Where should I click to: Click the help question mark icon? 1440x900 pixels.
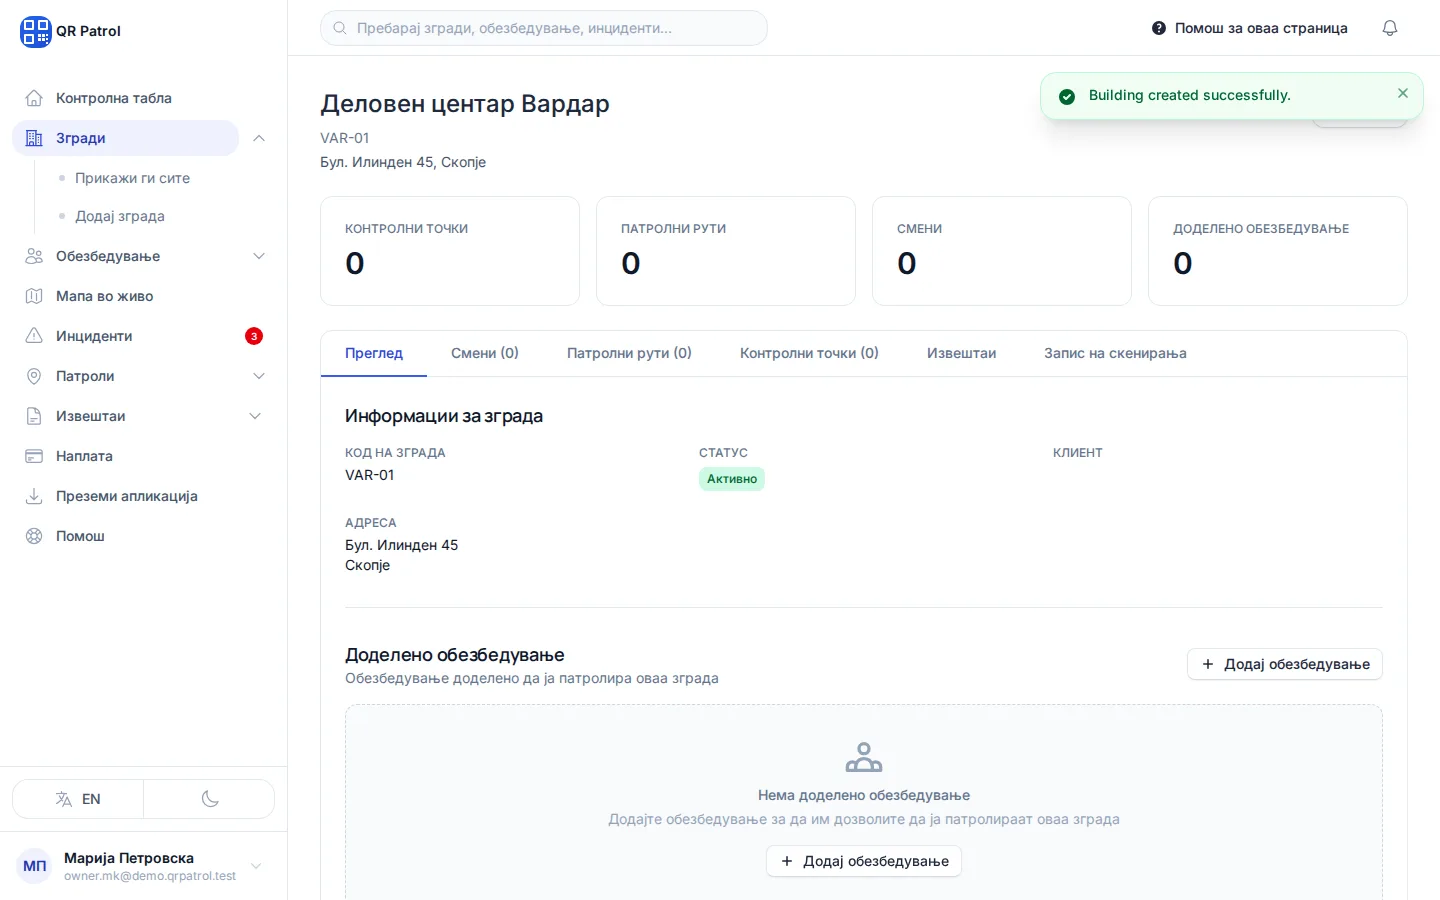pos(1159,28)
